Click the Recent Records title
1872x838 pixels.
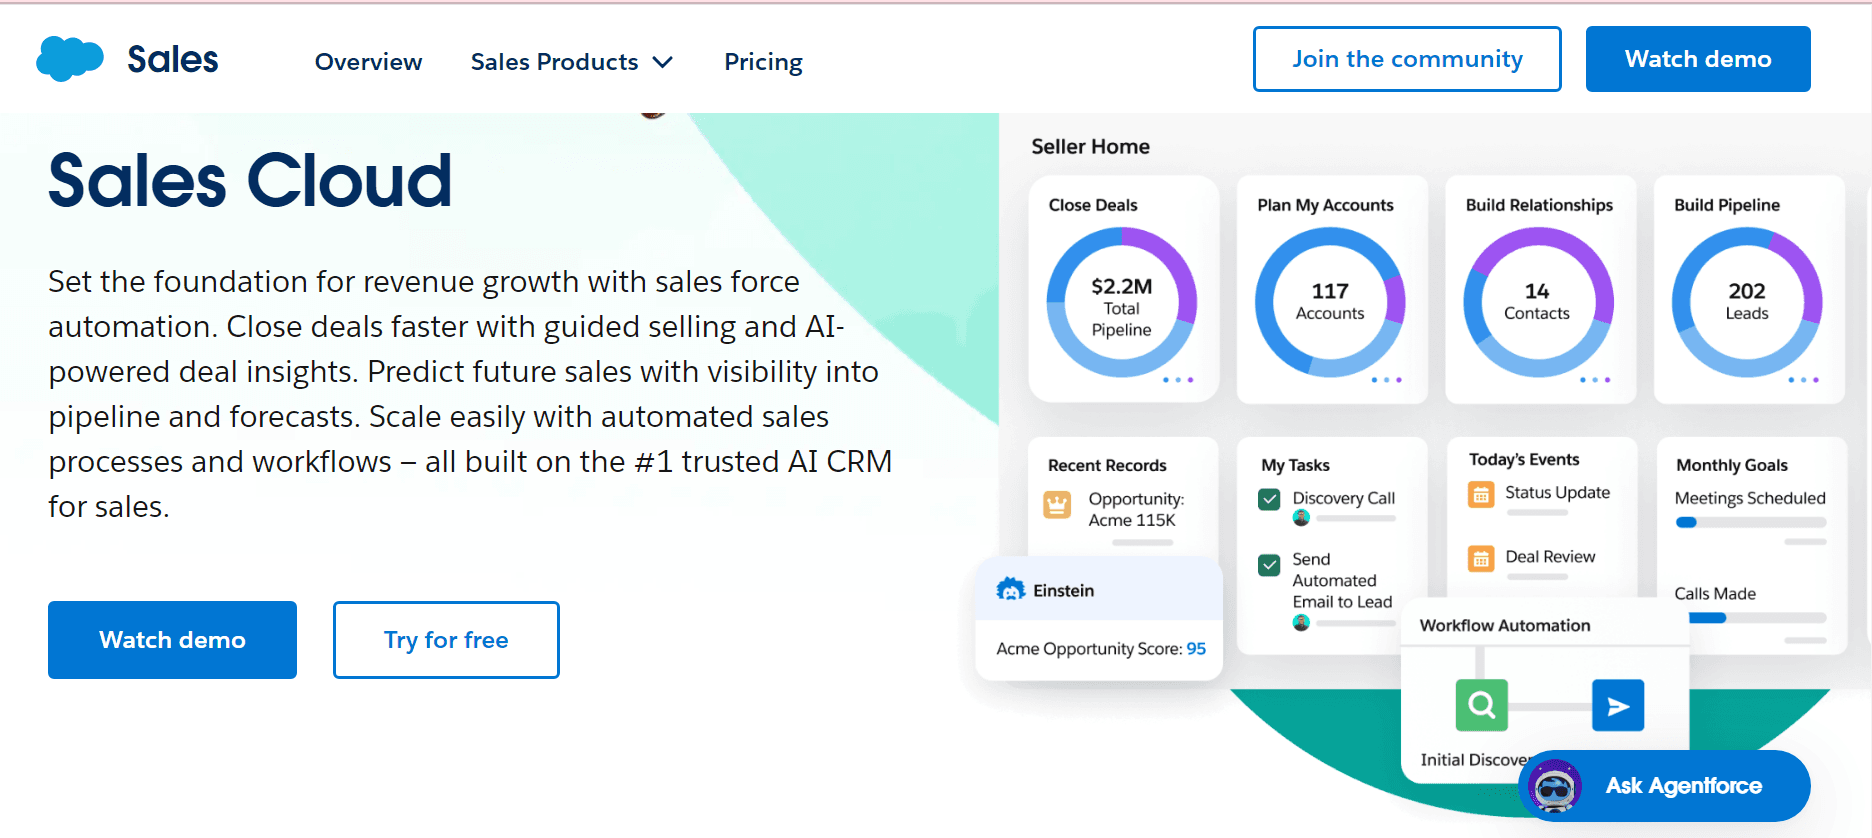tap(1107, 465)
